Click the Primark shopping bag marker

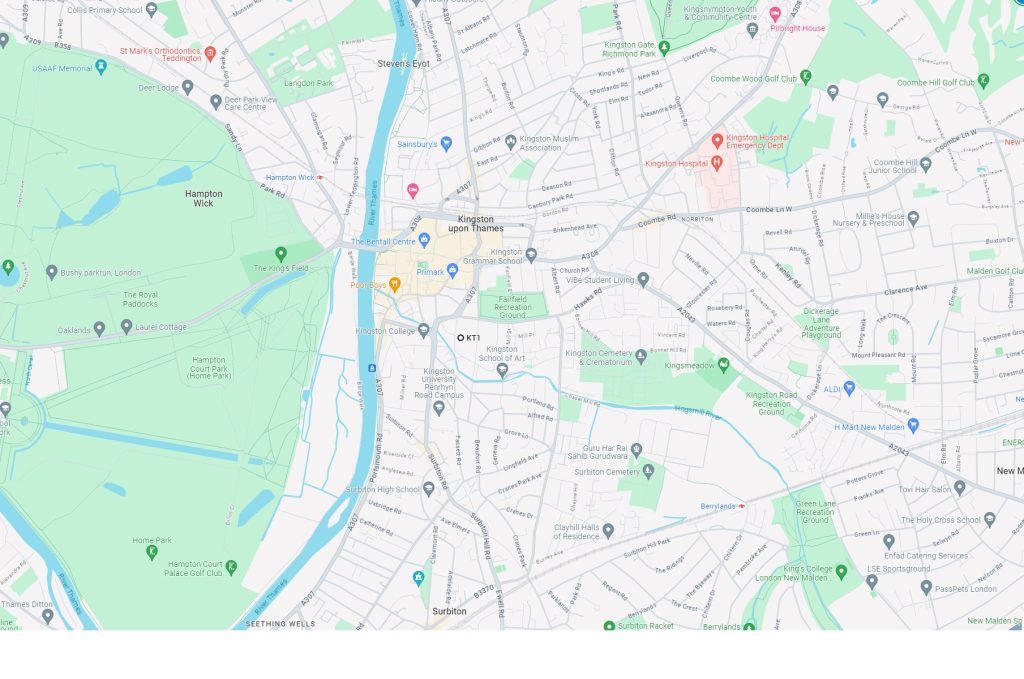click(x=453, y=270)
